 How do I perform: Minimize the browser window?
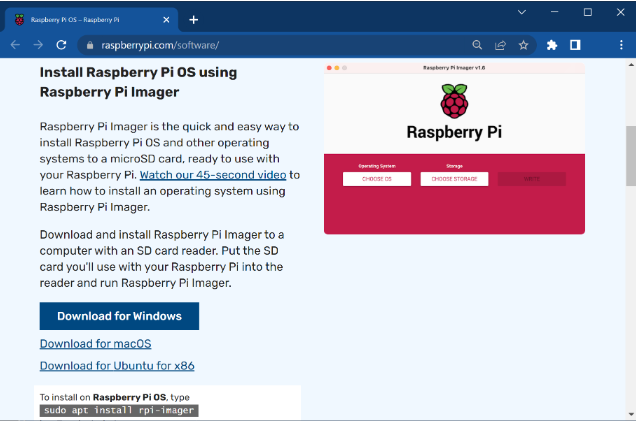[554, 12]
